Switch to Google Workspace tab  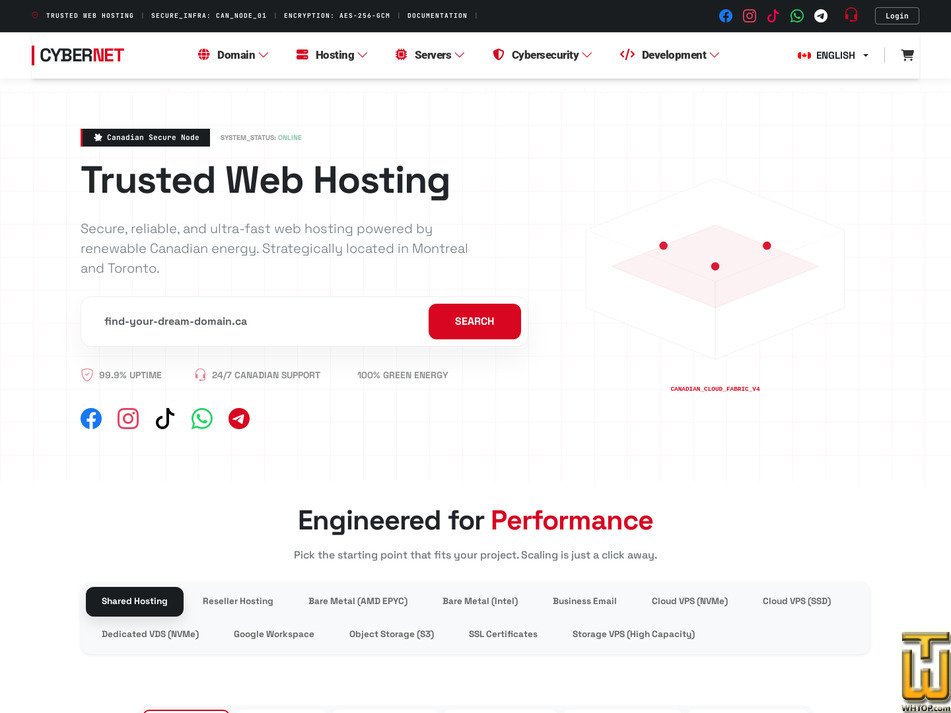click(x=274, y=634)
